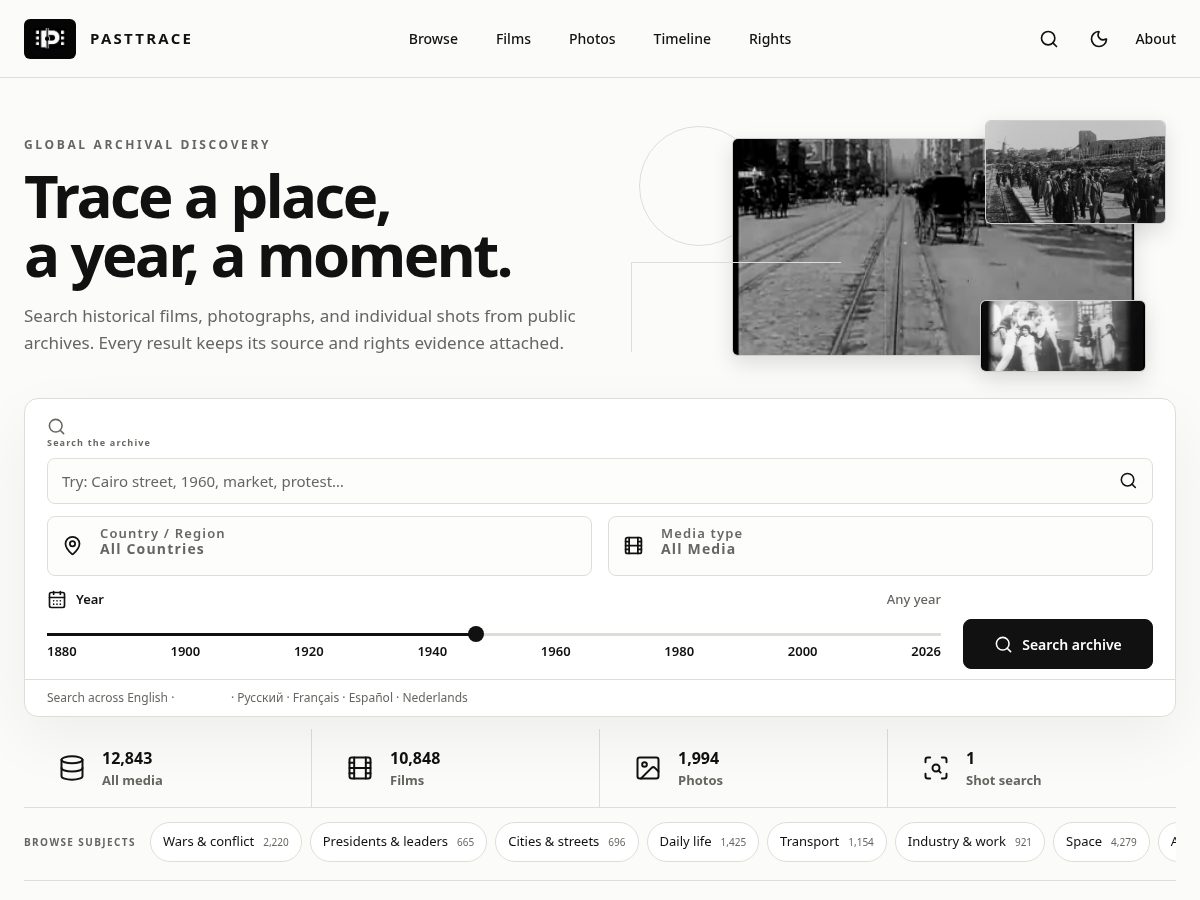Click the Français language text
The height and width of the screenshot is (900, 1200).
click(x=316, y=698)
